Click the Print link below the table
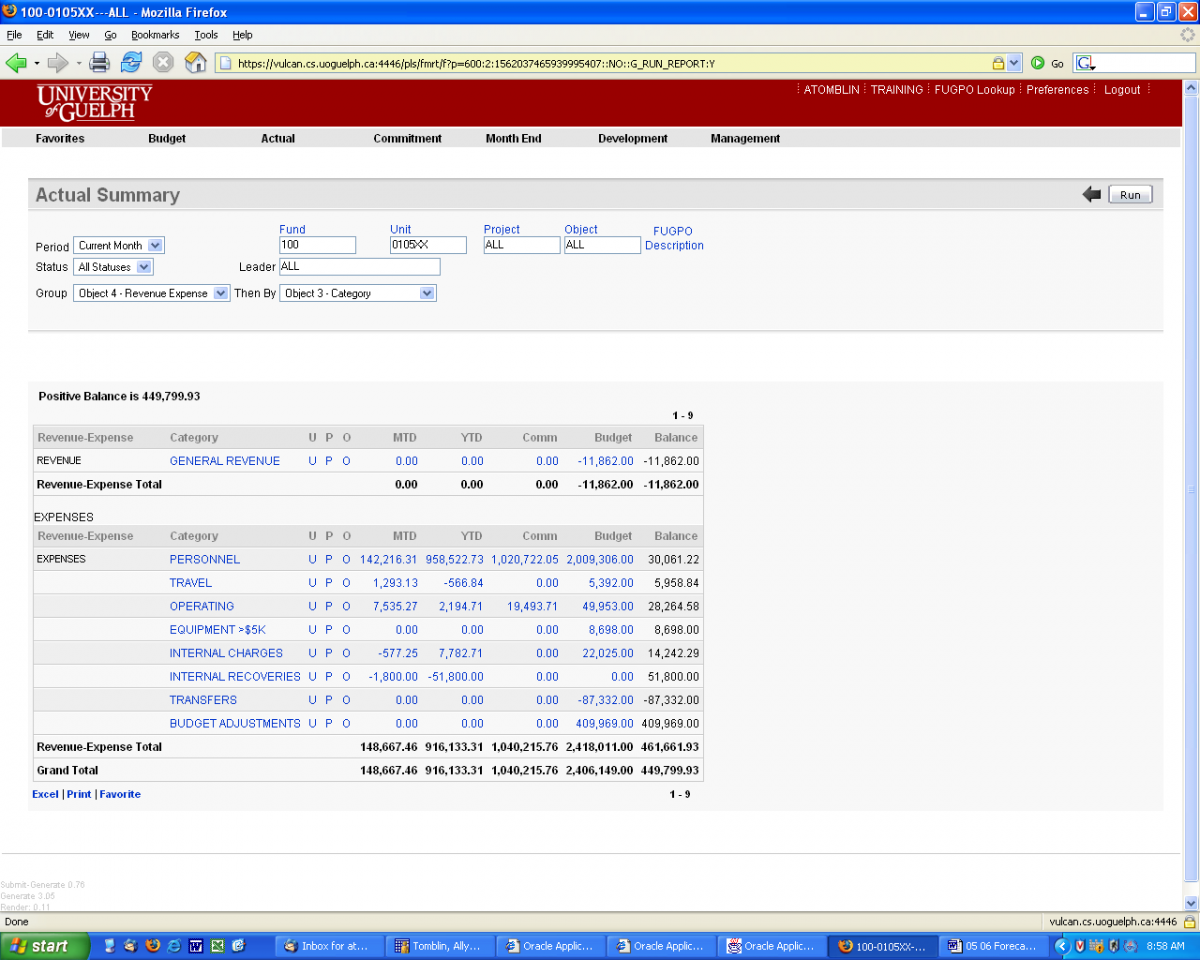The width and height of the screenshot is (1200, 960). point(79,794)
